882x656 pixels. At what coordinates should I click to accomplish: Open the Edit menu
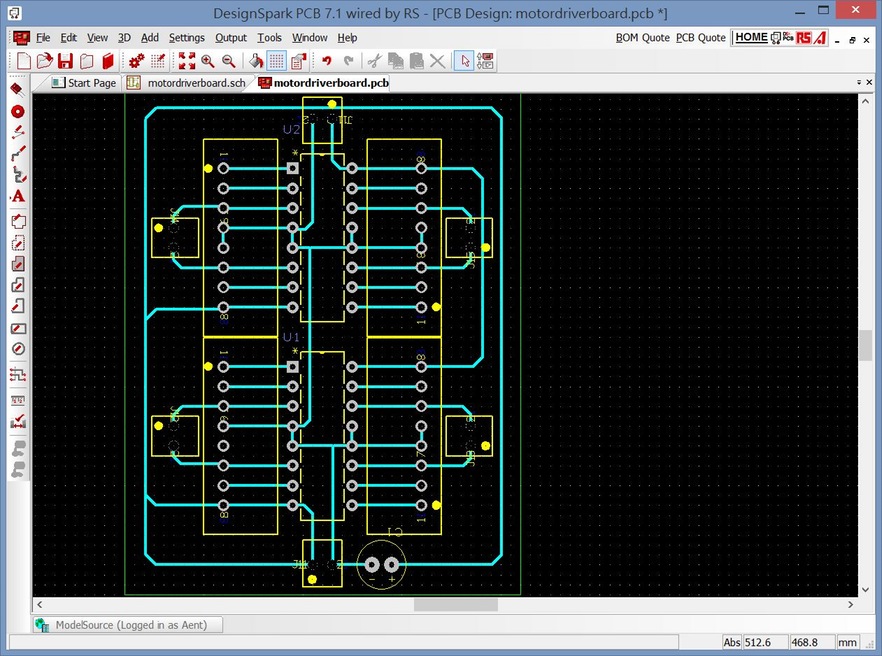point(69,38)
